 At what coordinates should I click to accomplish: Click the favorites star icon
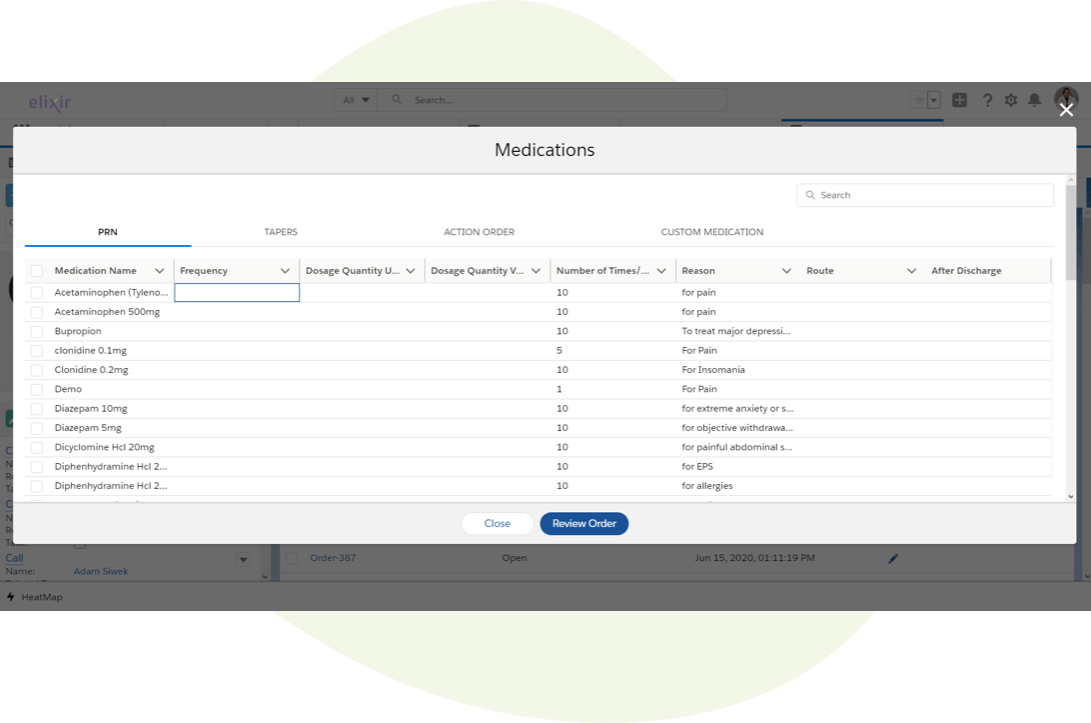(x=919, y=100)
